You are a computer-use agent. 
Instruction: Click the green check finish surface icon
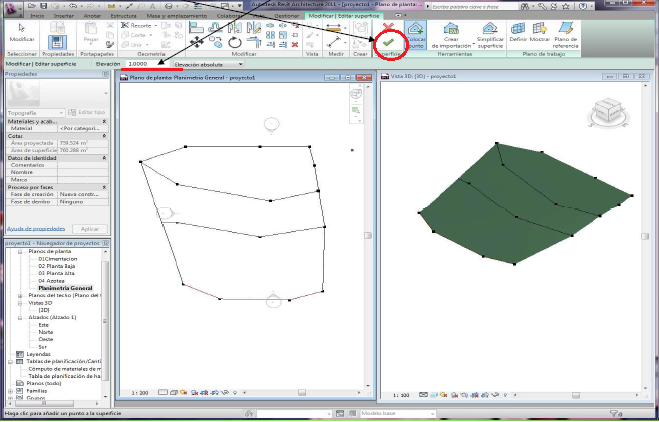point(388,42)
